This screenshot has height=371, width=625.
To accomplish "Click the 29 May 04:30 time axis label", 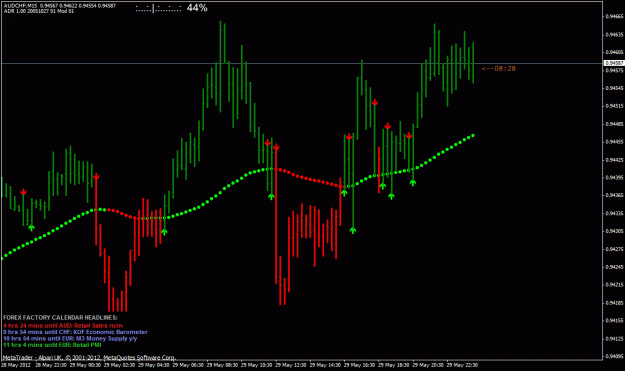I will [153, 365].
